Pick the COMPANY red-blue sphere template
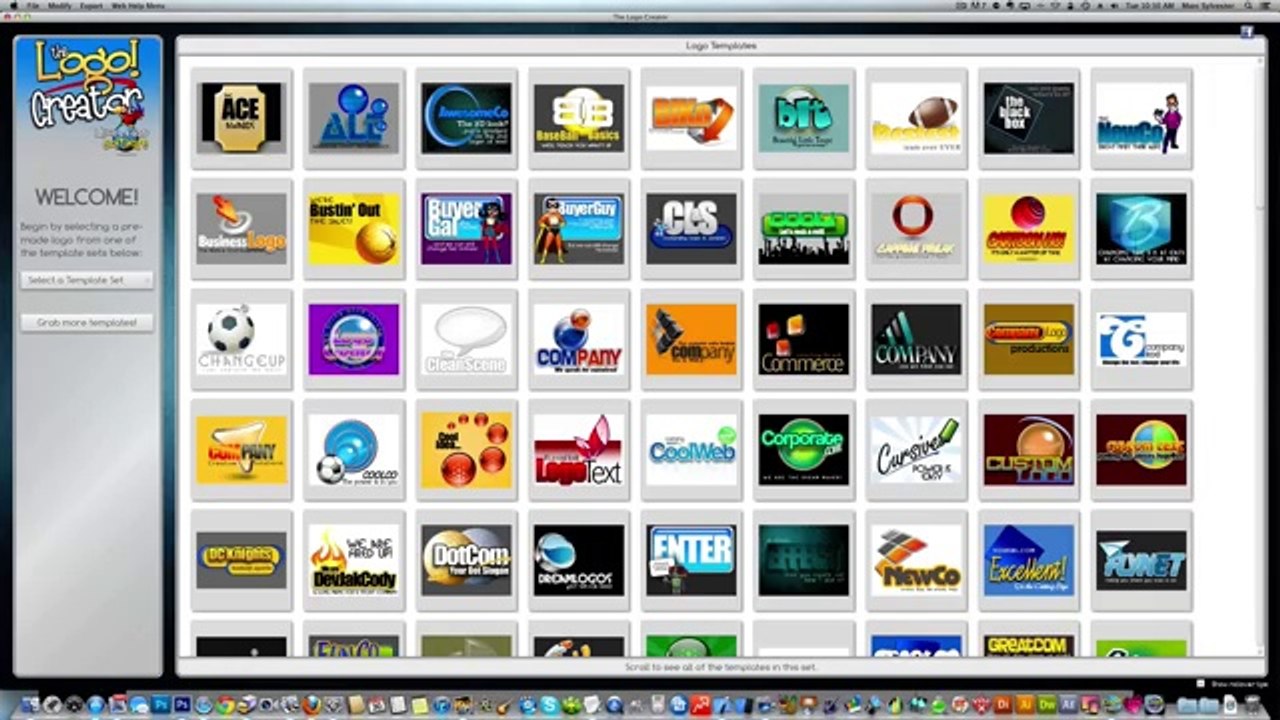 (x=578, y=340)
